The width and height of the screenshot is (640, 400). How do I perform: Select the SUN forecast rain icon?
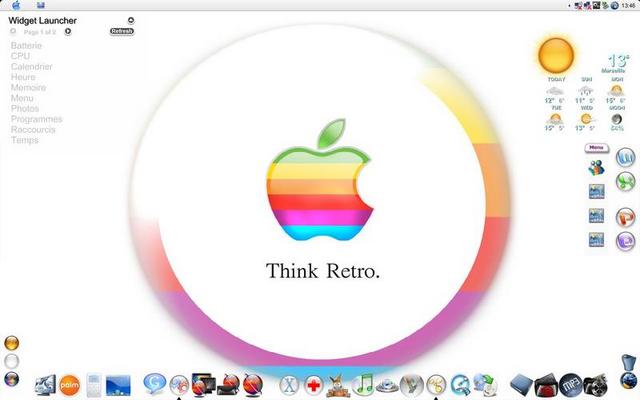coord(586,91)
